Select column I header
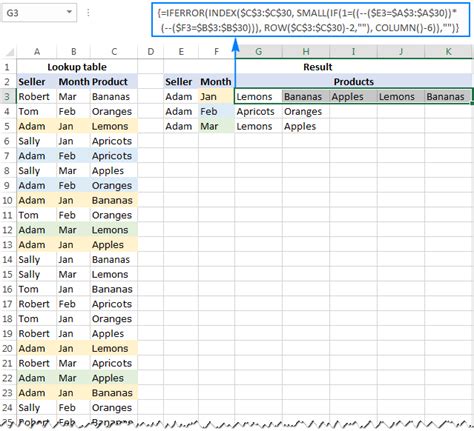474x431 pixels. tap(353, 52)
